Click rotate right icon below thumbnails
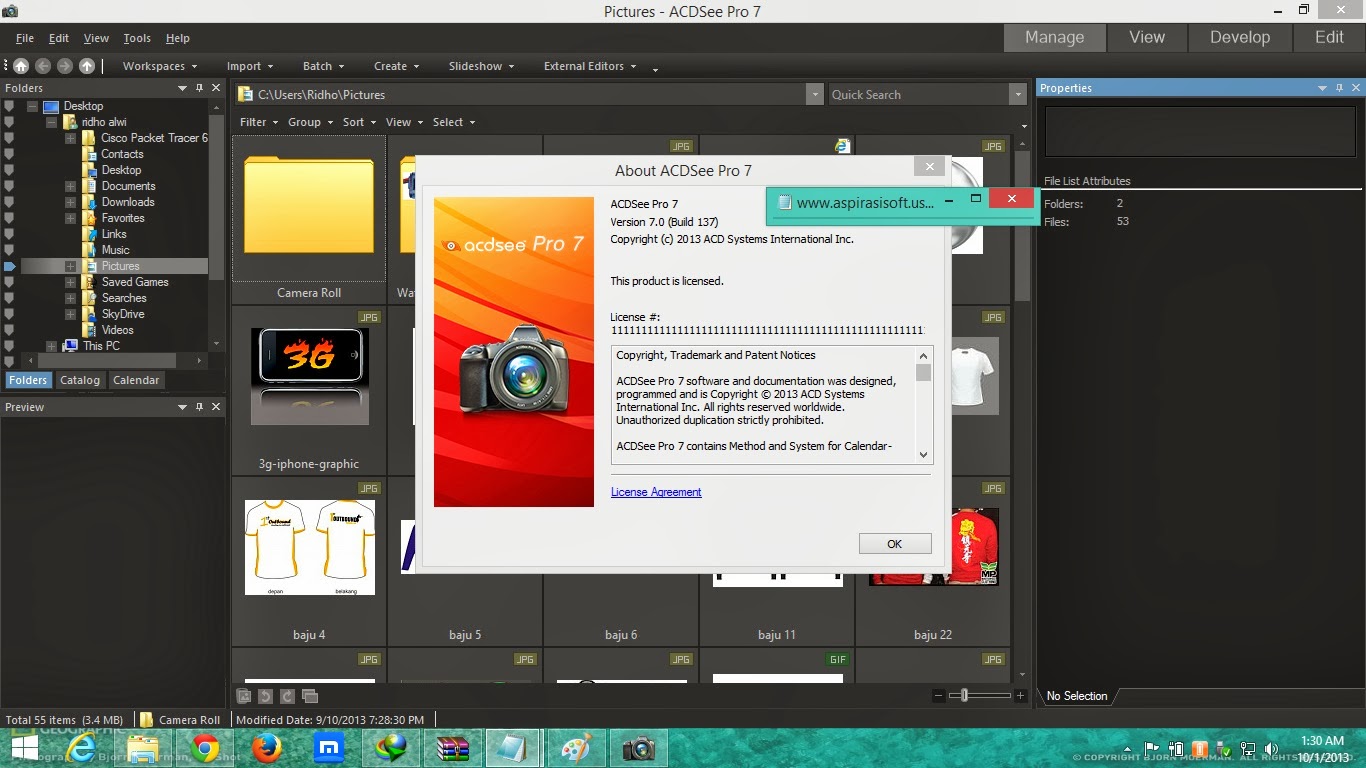Image resolution: width=1366 pixels, height=768 pixels. point(287,696)
